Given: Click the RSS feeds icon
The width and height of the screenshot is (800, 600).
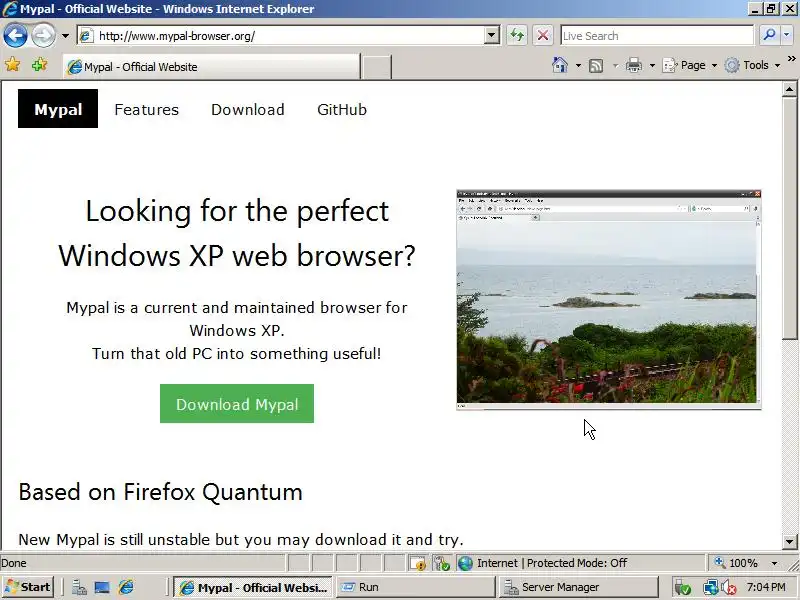Looking at the screenshot, I should pyautogui.click(x=596, y=65).
